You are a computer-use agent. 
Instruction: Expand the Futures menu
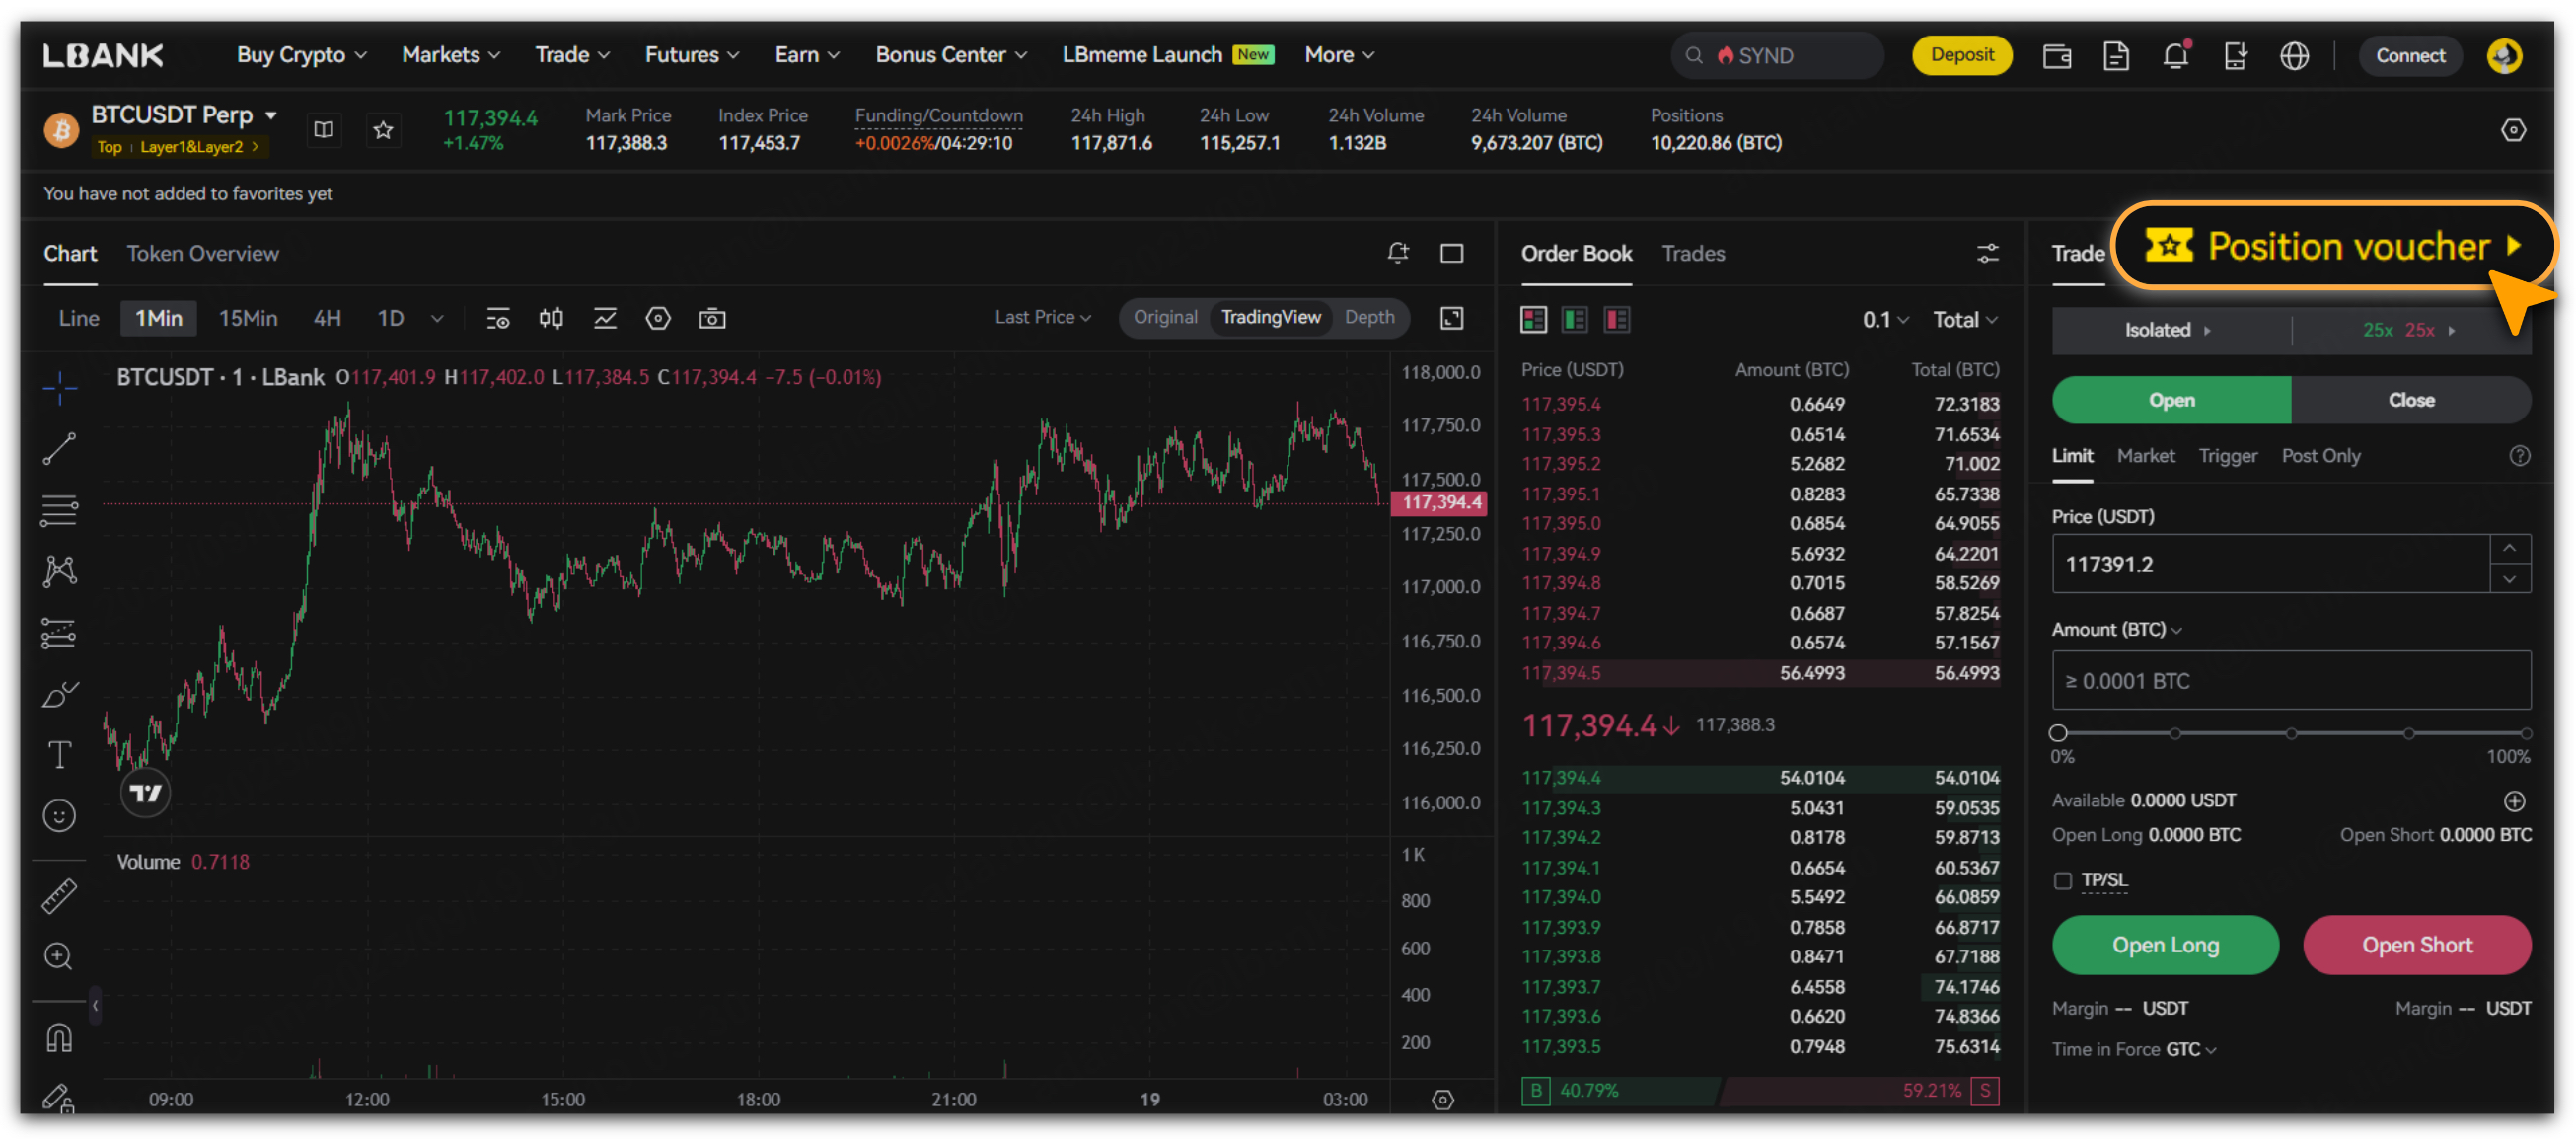point(691,55)
